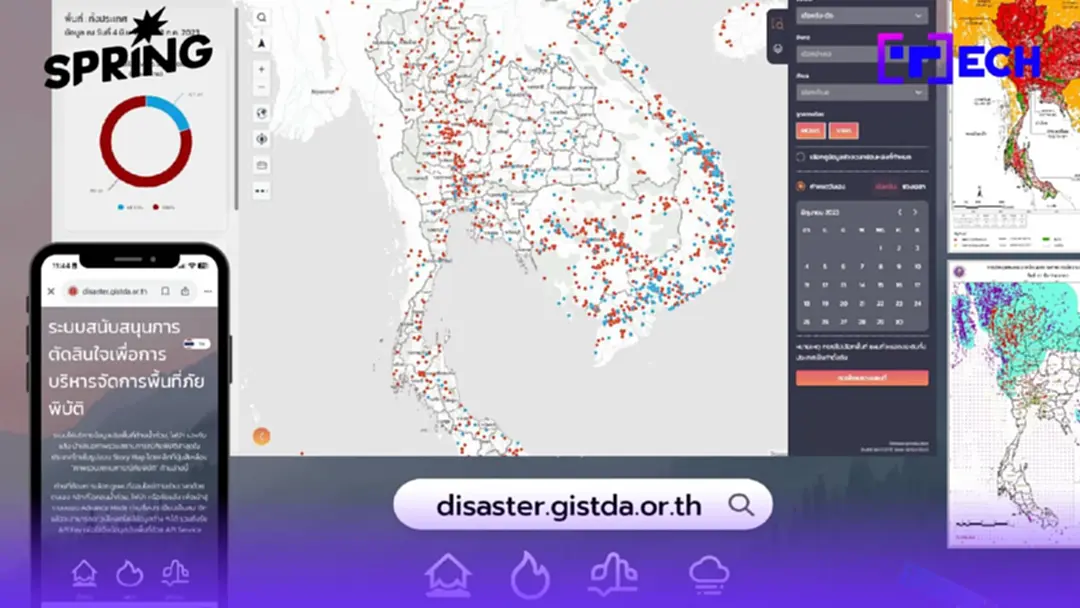Zoom out with the minus button
Screen dimensions: 1080x608
[261, 88]
